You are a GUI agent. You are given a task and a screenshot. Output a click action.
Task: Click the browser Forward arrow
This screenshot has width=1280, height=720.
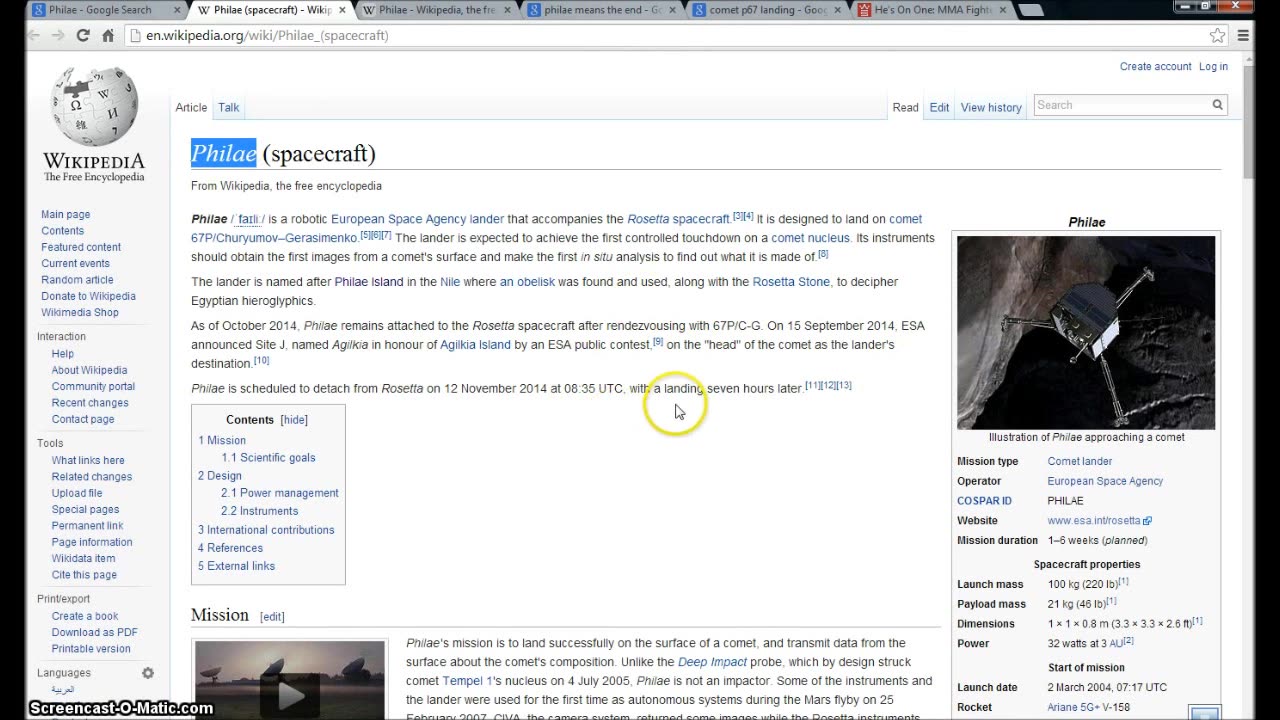point(58,35)
